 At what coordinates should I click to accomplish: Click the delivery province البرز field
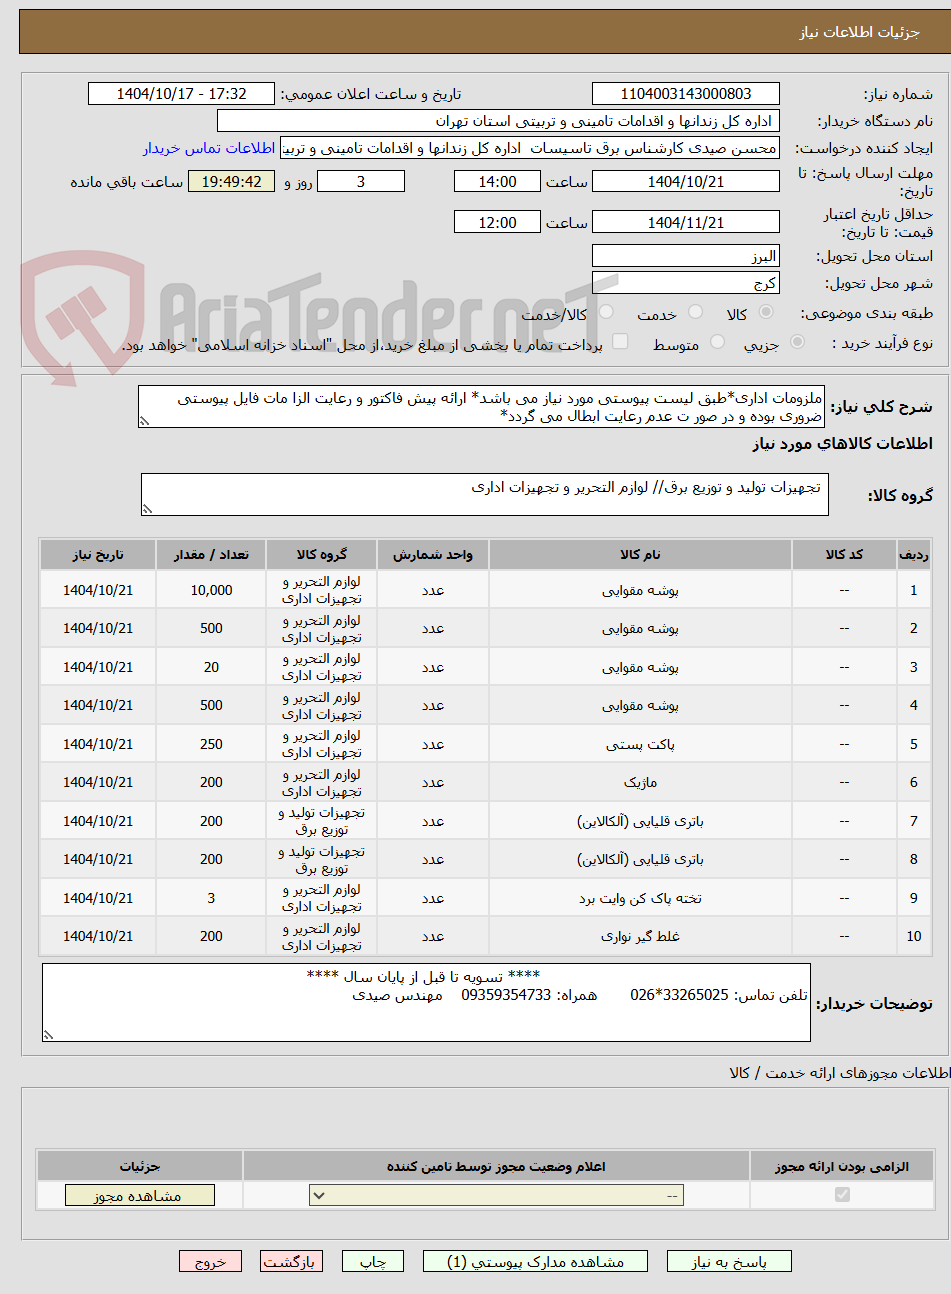pos(686,256)
